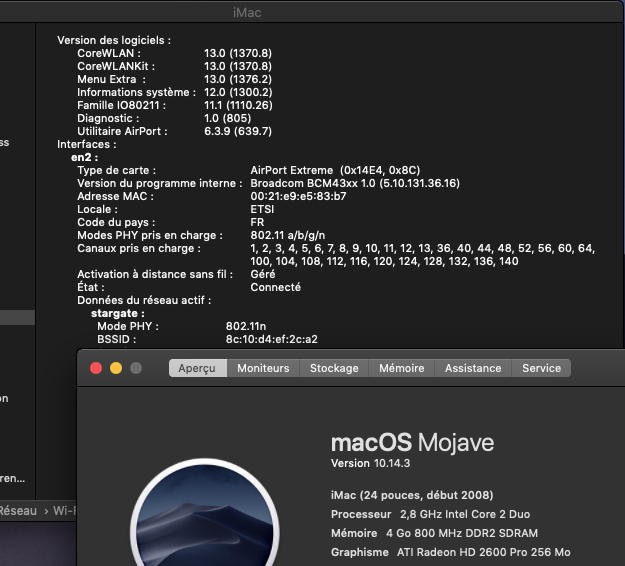Click the 'en2 :' interface heading
This screenshot has width=625, height=566.
tap(85, 157)
